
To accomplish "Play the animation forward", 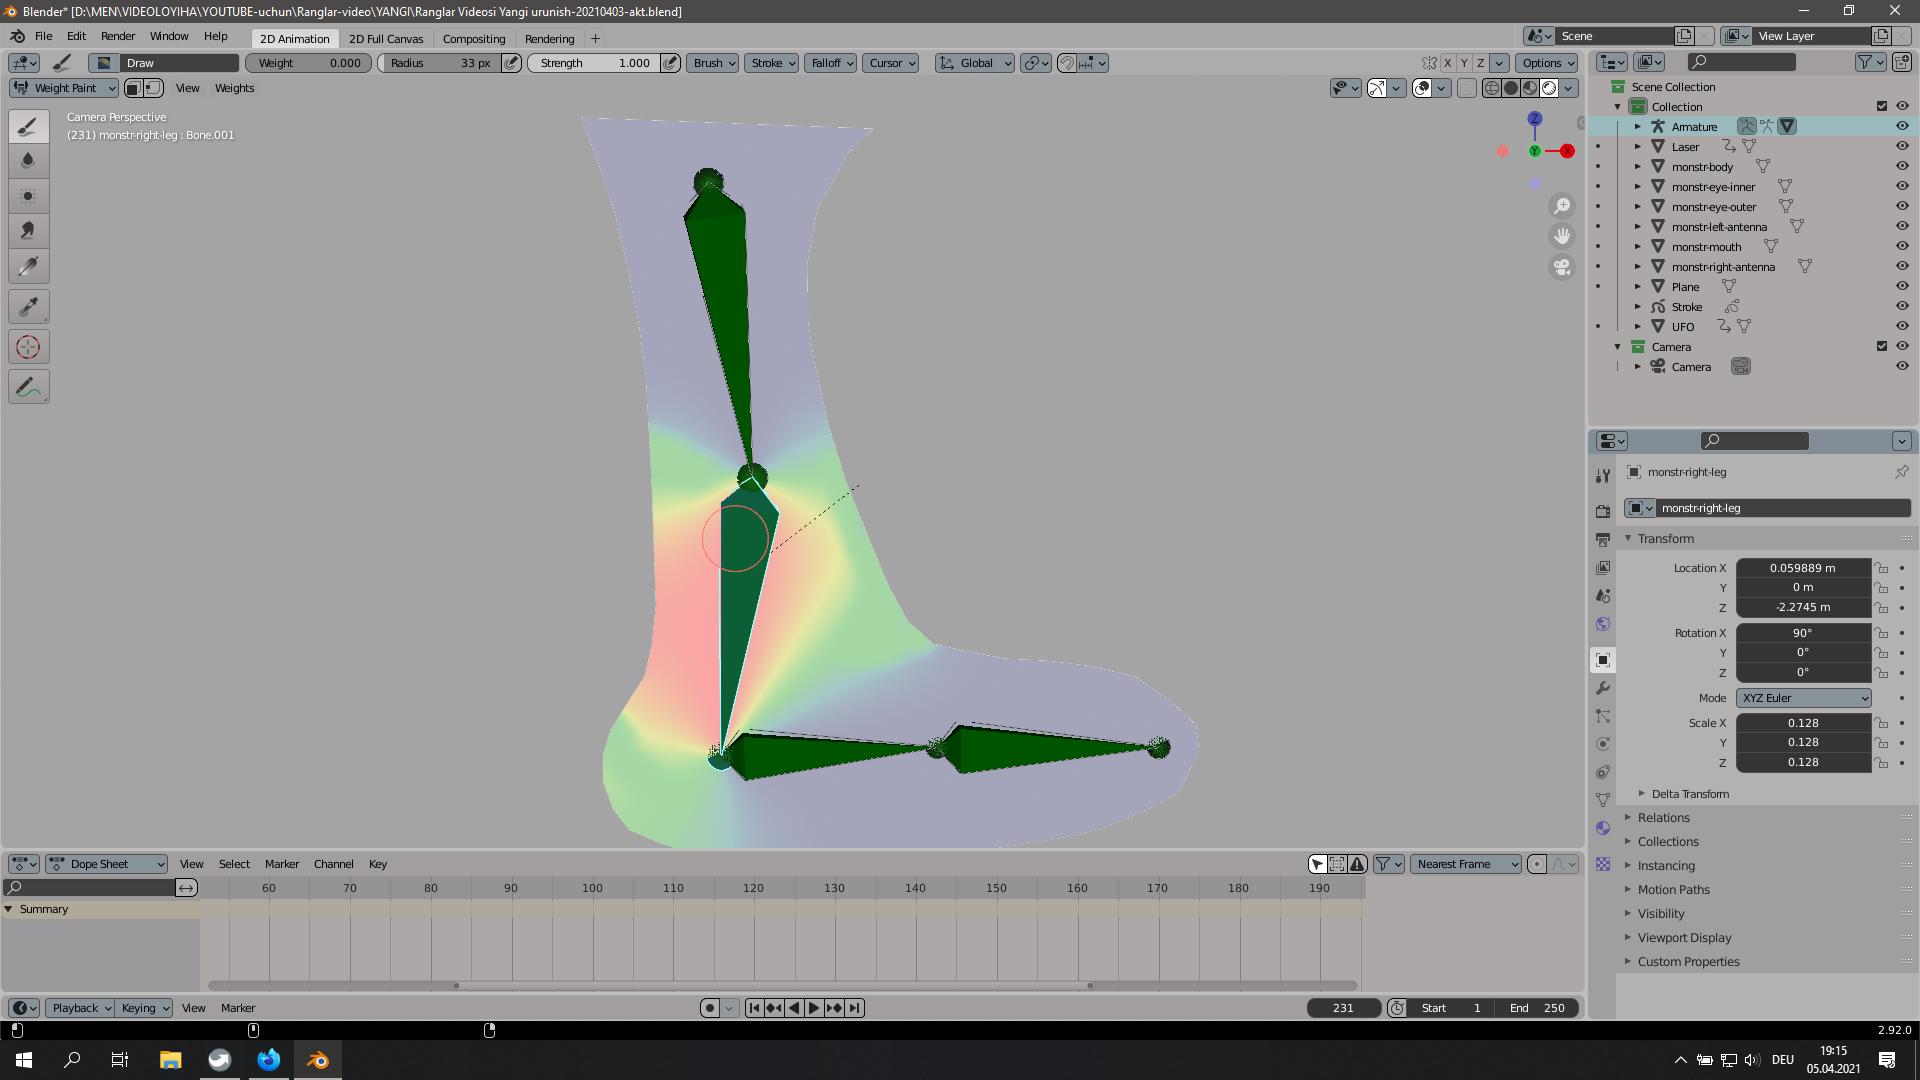I will (814, 1008).
